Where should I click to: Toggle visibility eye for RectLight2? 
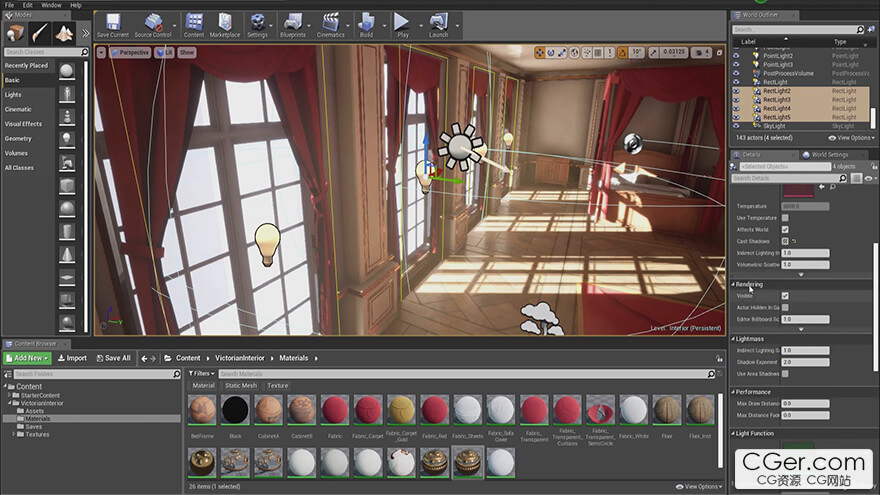[737, 91]
